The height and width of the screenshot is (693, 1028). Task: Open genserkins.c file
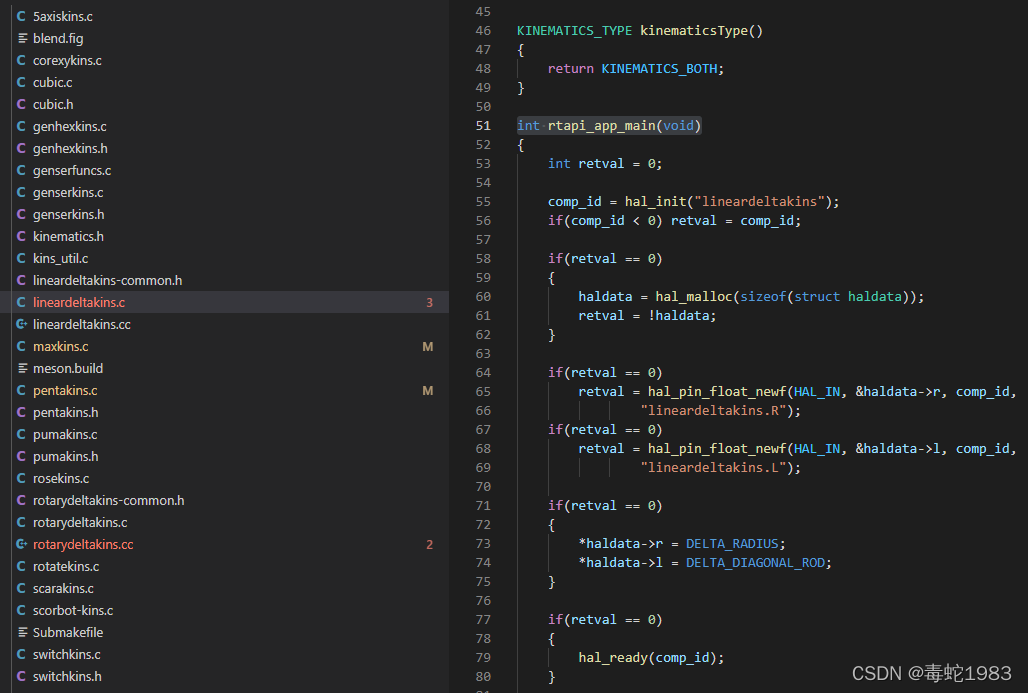tap(68, 192)
